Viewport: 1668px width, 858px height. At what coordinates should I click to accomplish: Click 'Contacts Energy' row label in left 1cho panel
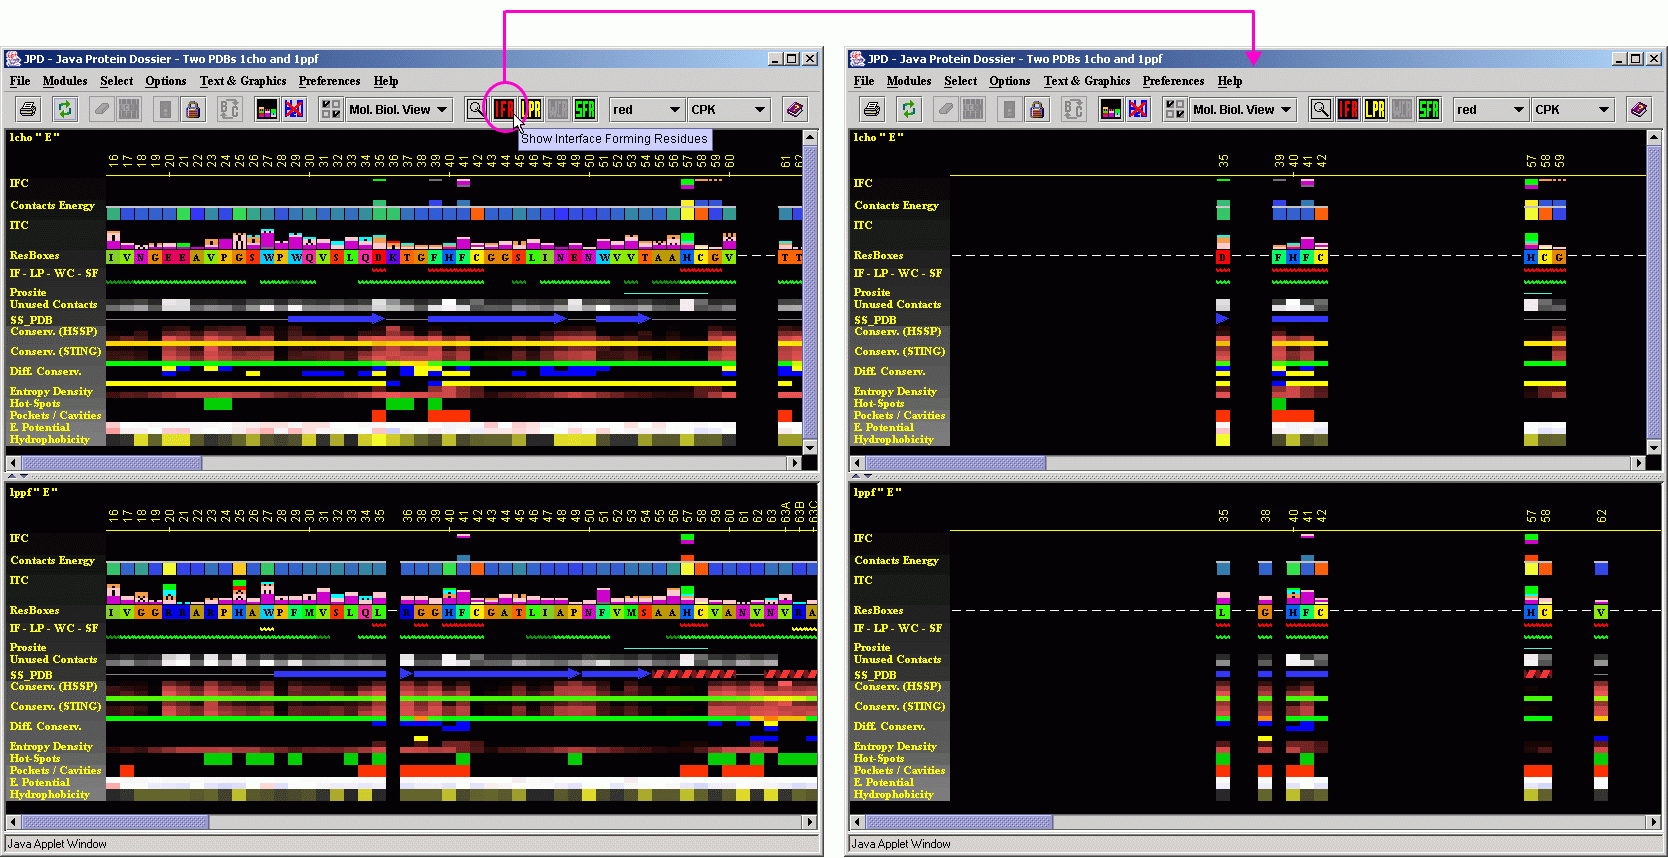(x=53, y=205)
